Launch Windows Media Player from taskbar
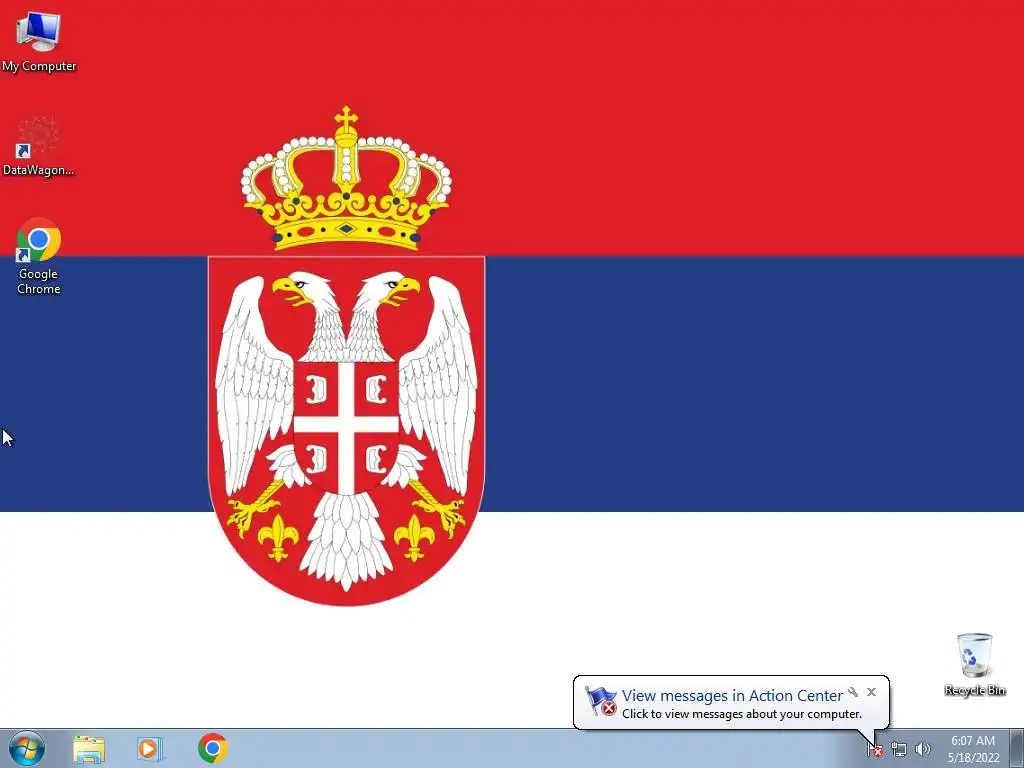Screen dimensions: 1024x768 click(150, 749)
